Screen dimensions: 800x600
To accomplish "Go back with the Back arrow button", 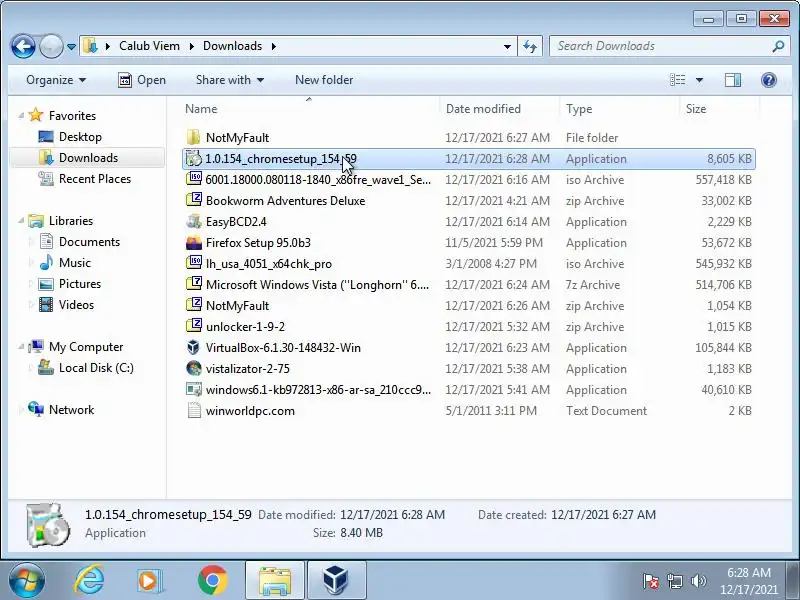I will (x=23, y=46).
